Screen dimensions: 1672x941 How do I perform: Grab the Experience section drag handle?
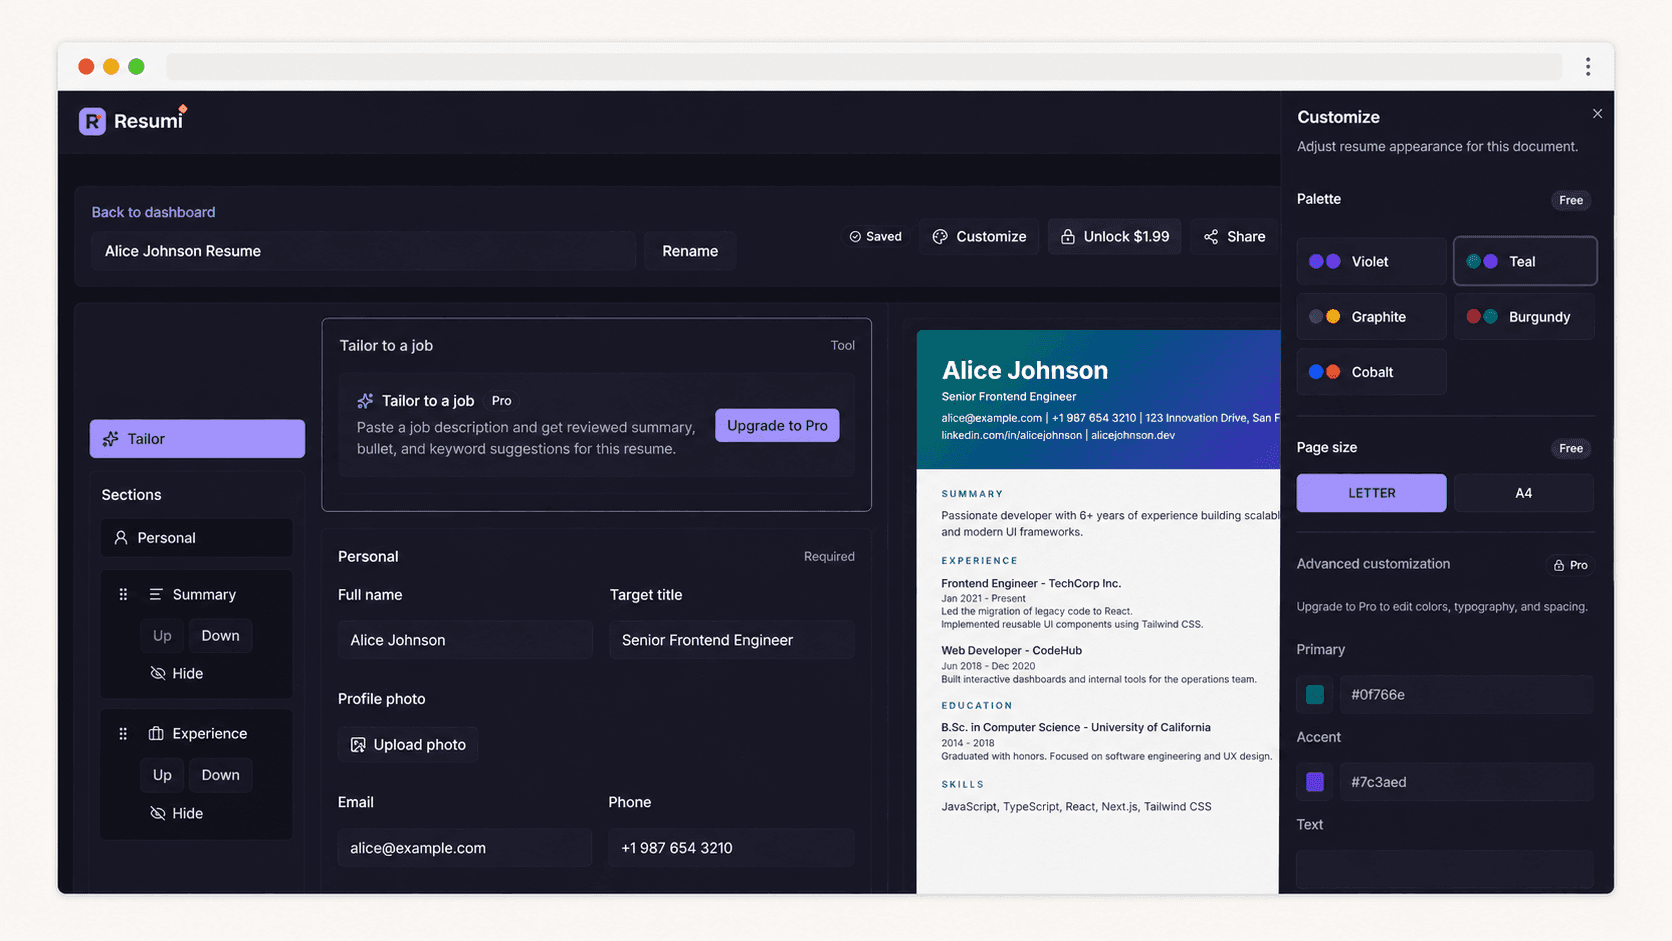click(x=123, y=733)
